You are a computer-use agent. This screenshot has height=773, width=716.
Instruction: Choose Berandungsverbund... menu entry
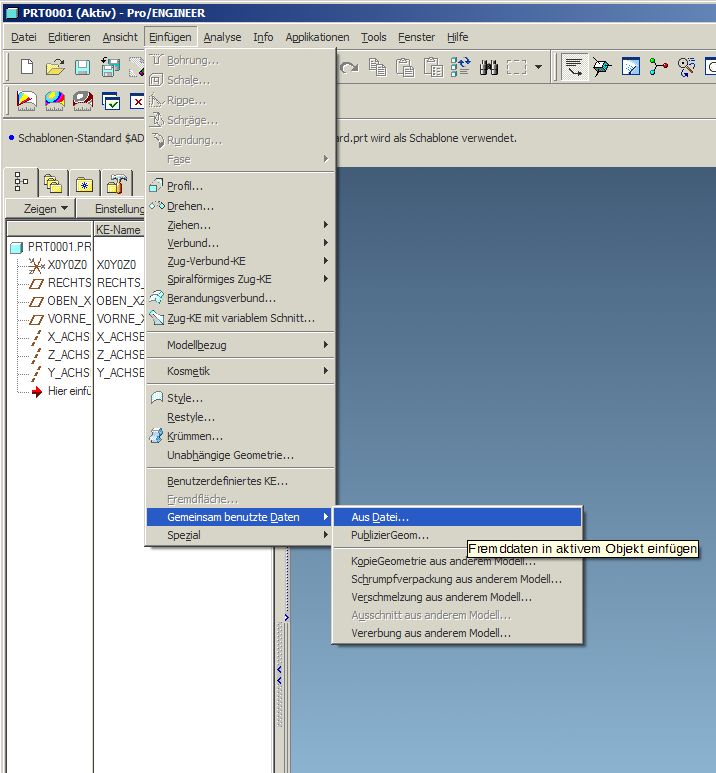[240, 298]
